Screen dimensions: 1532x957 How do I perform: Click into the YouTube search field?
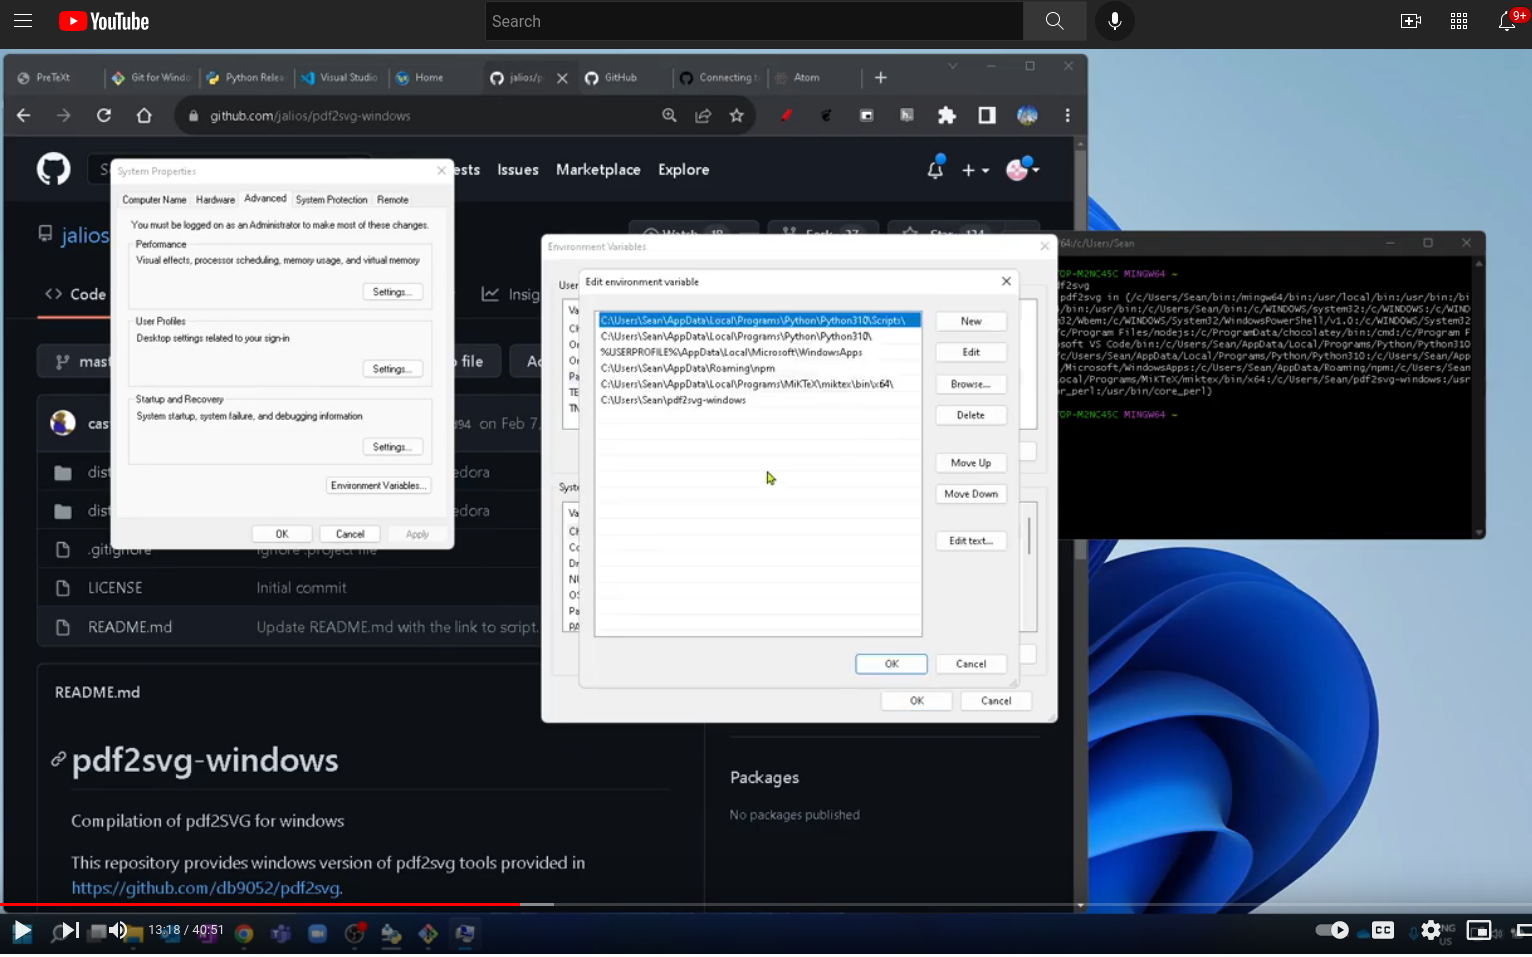tap(754, 21)
